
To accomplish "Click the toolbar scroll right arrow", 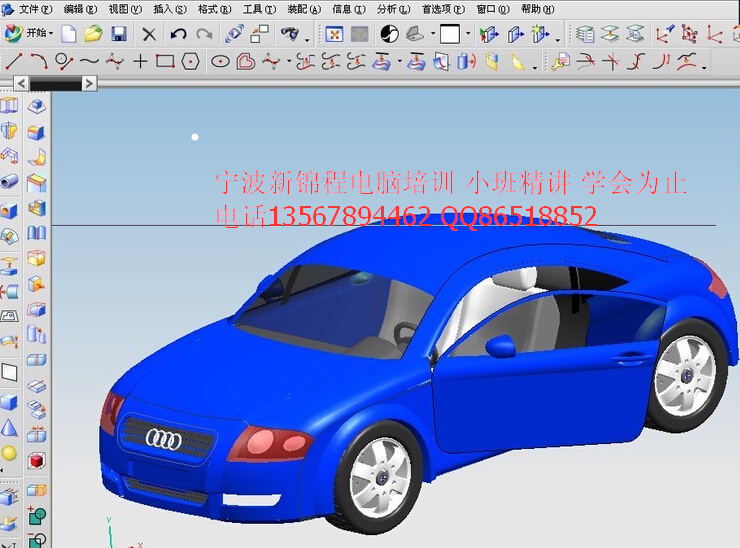I will tap(89, 84).
